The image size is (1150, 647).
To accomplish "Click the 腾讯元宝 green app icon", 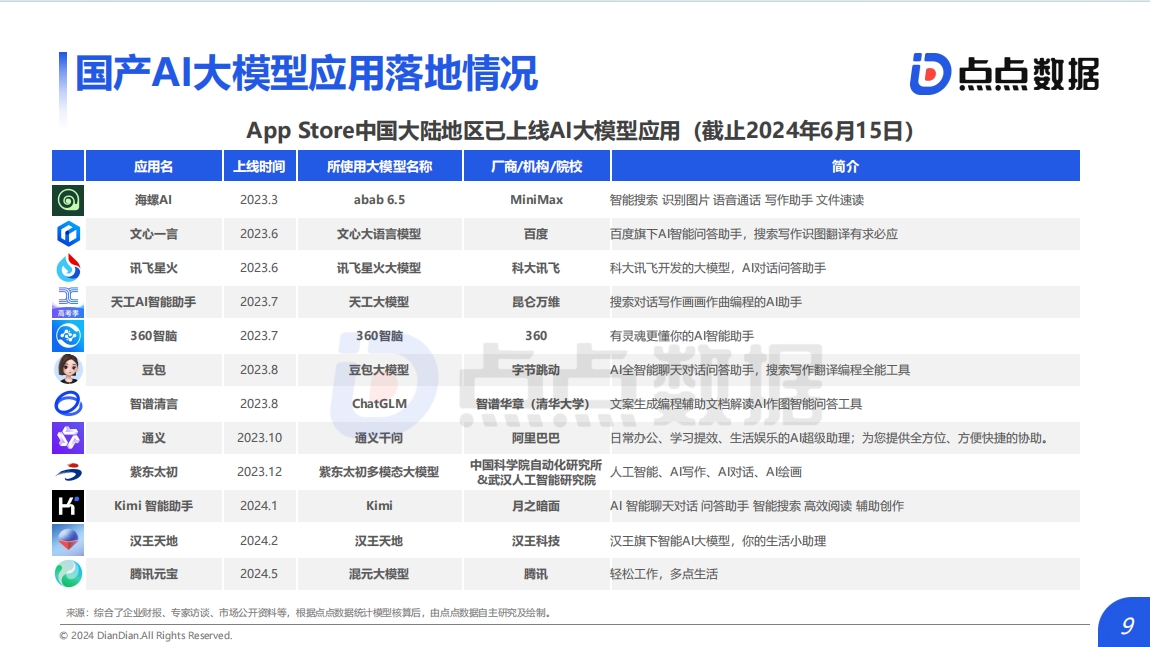I will click(68, 574).
